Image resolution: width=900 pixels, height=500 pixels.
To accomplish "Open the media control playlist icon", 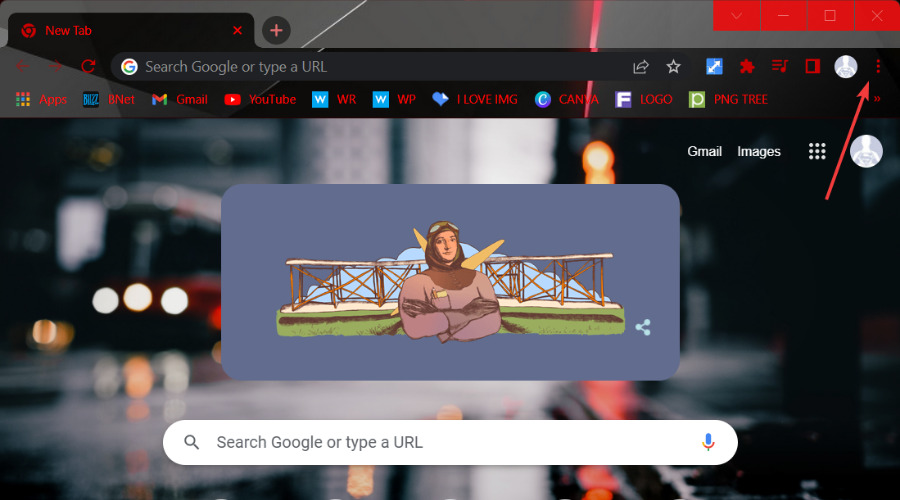I will tap(779, 67).
